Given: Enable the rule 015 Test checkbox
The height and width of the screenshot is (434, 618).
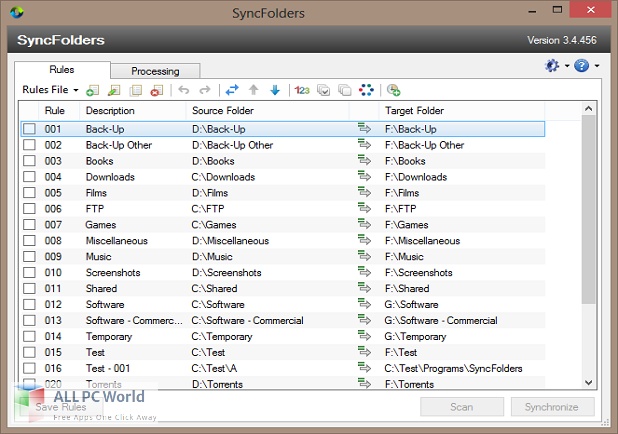Looking at the screenshot, I should point(29,352).
